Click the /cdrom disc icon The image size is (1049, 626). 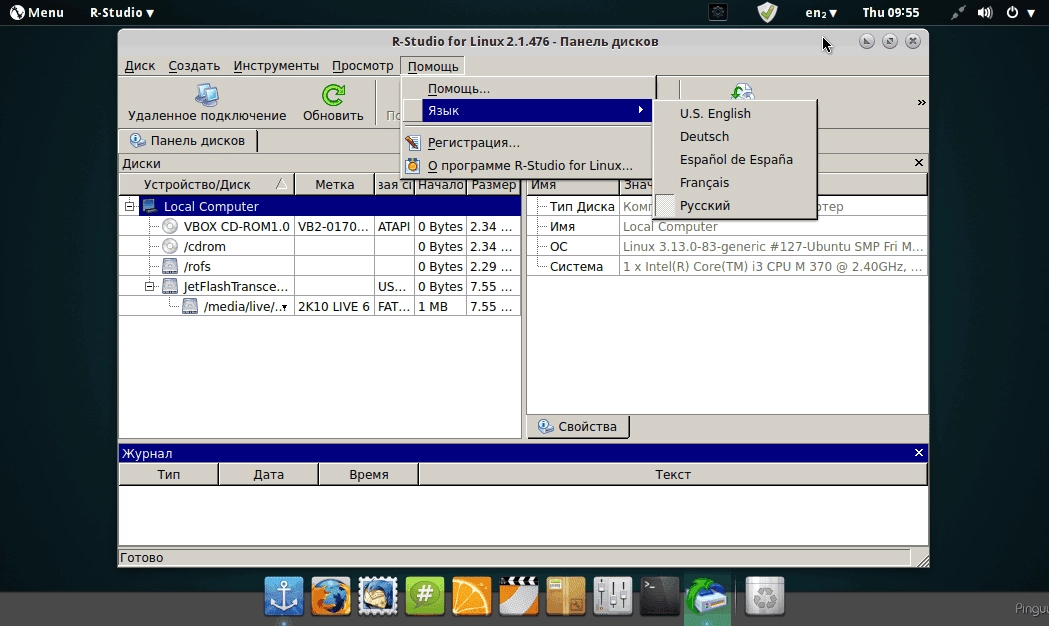click(x=170, y=246)
